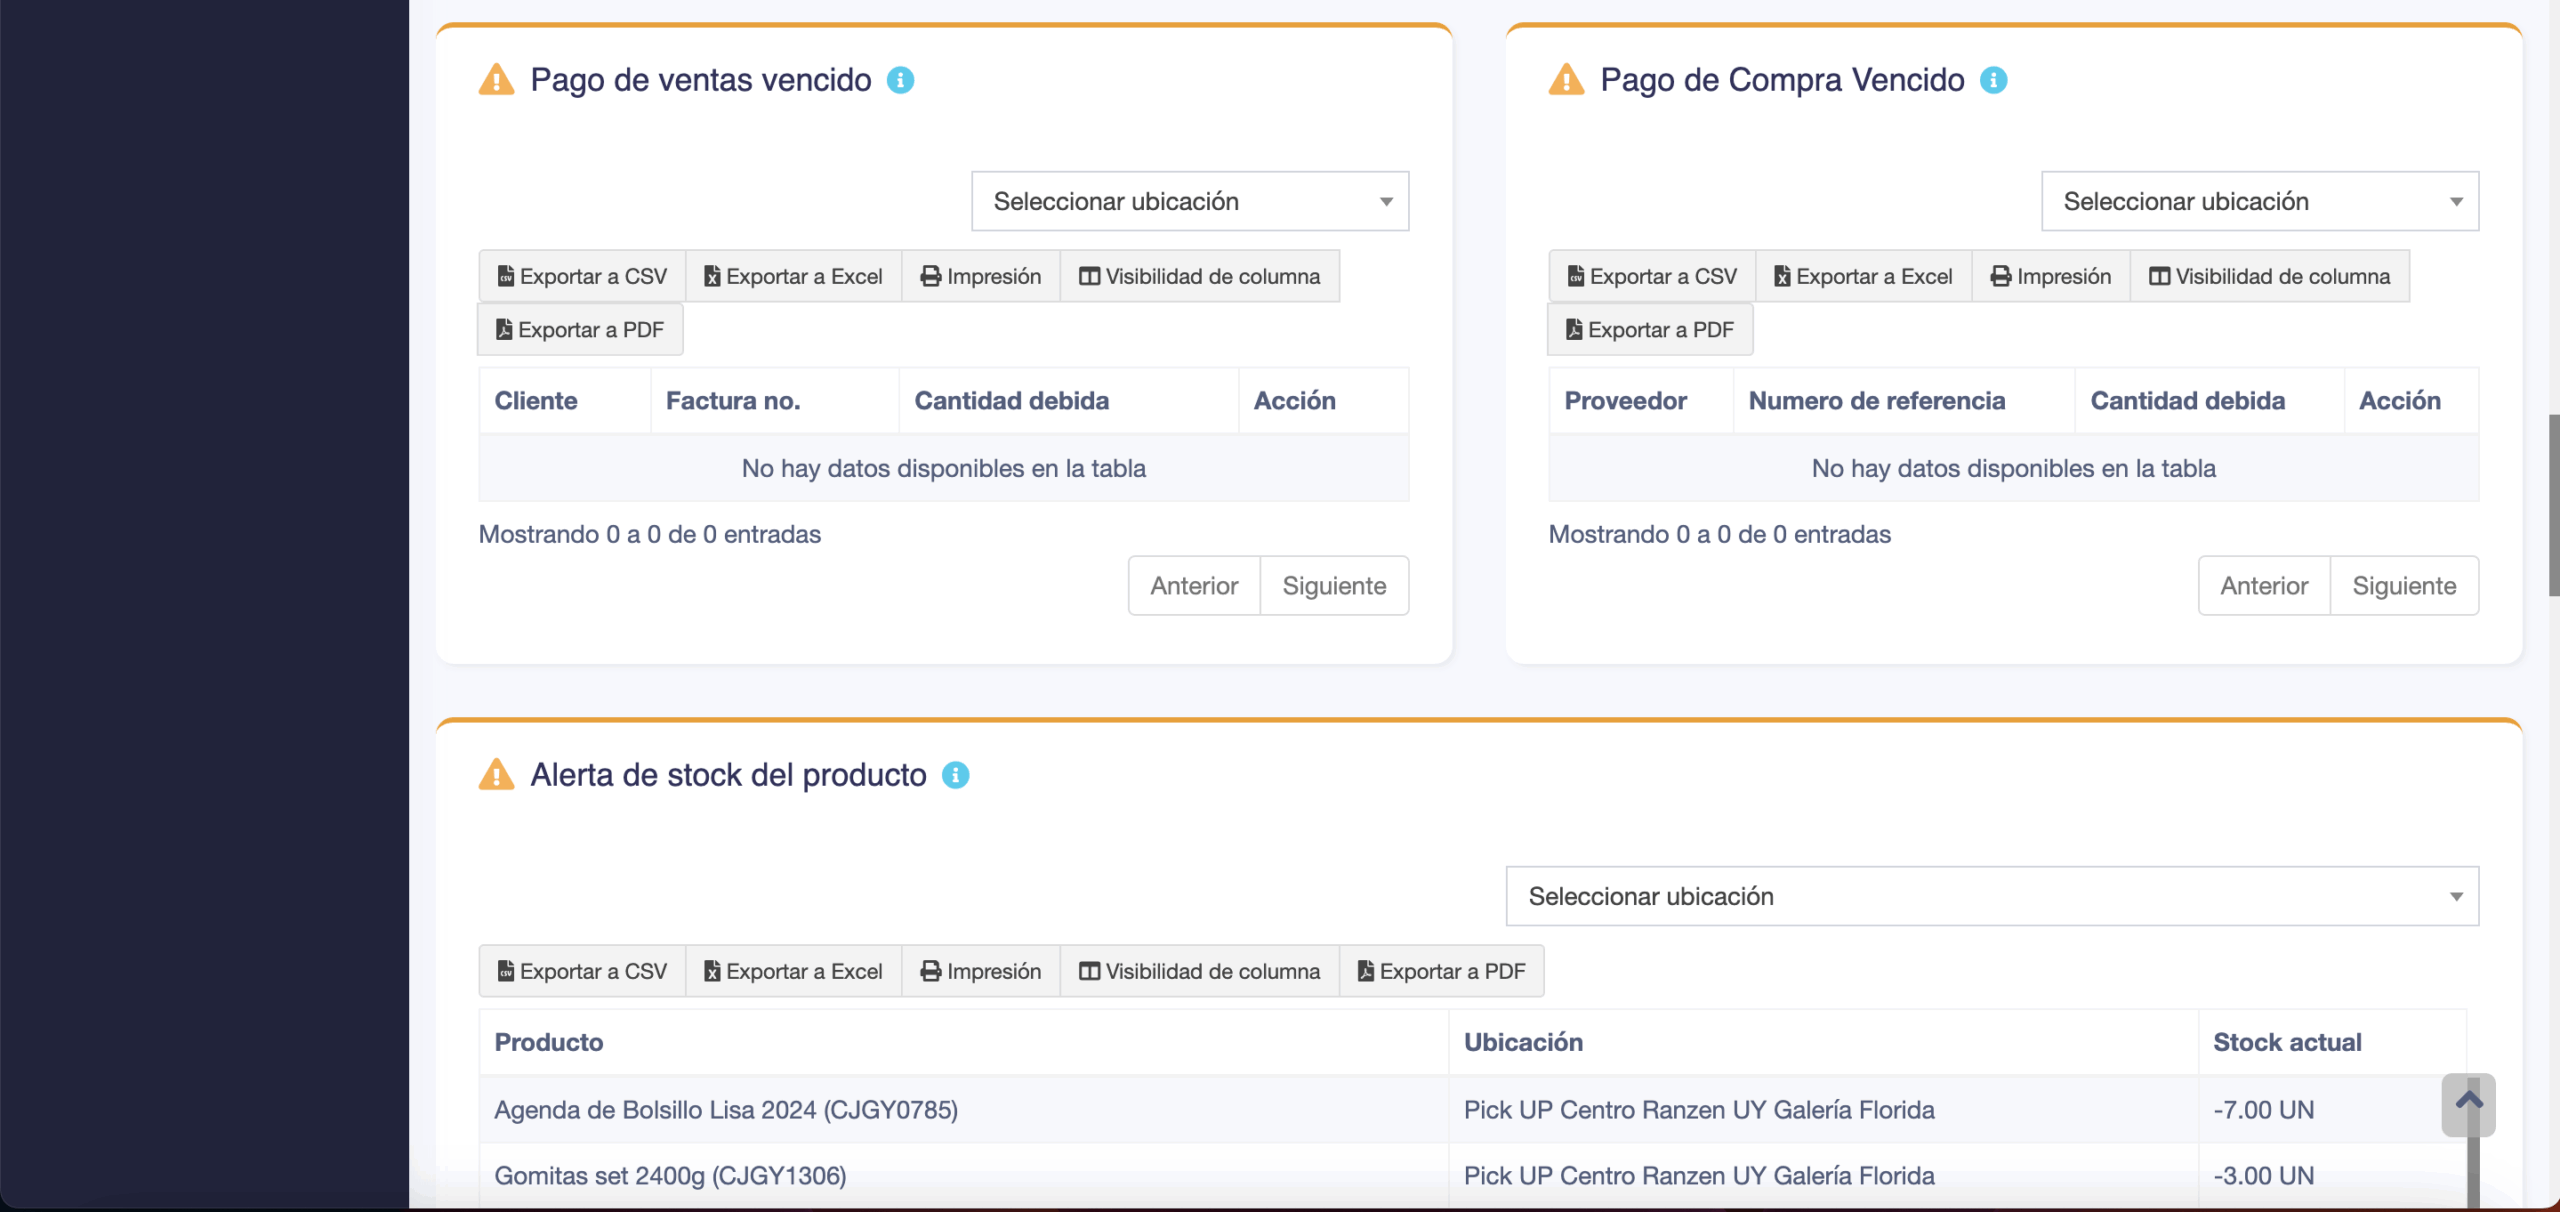Print the overdue sales payments table
The height and width of the screenshot is (1212, 2560).
tap(980, 276)
